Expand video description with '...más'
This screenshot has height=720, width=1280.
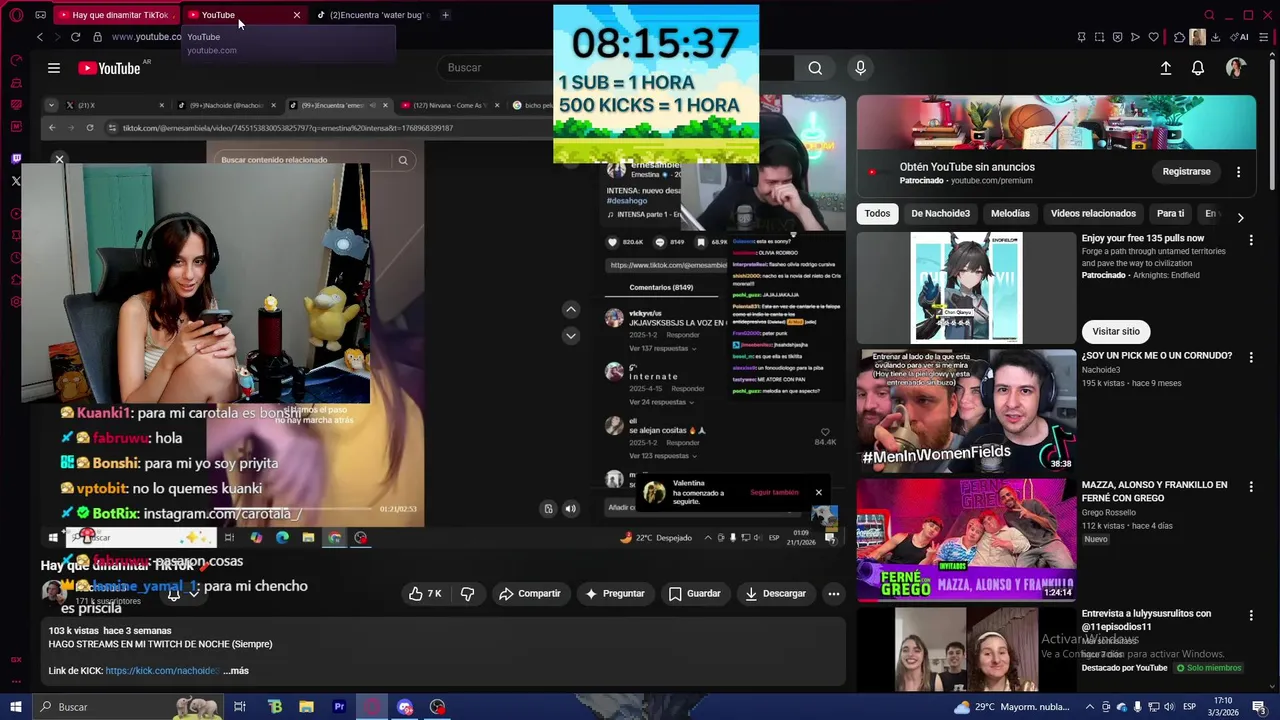pos(236,671)
